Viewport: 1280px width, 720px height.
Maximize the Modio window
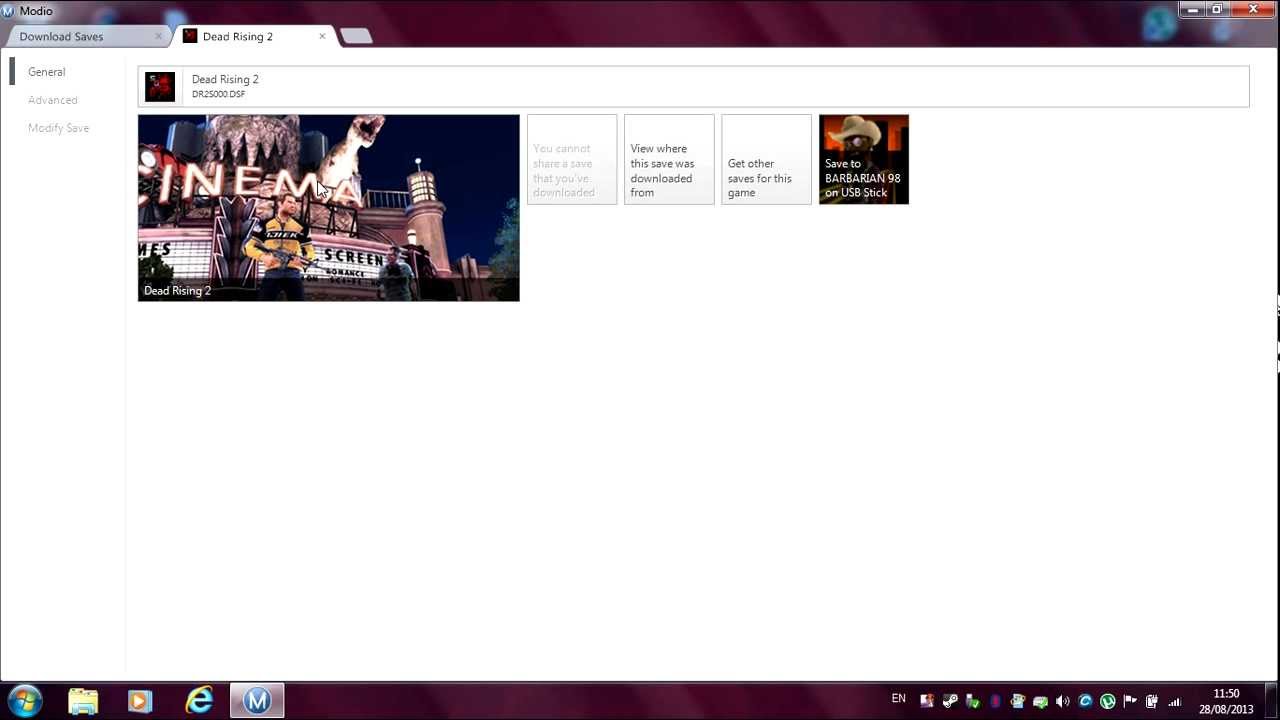(1217, 9)
